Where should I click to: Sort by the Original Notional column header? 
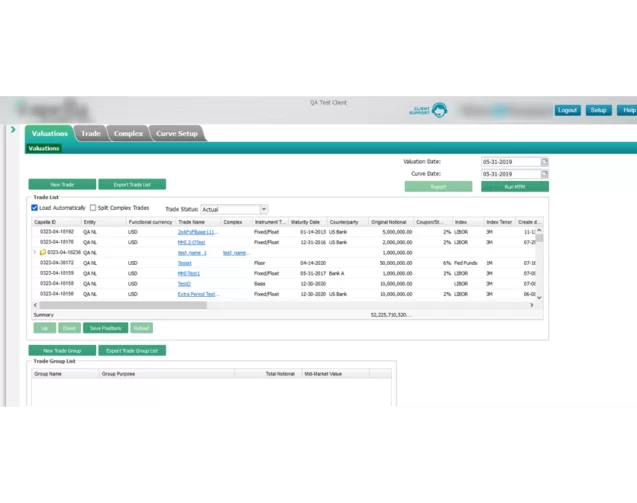click(x=391, y=222)
